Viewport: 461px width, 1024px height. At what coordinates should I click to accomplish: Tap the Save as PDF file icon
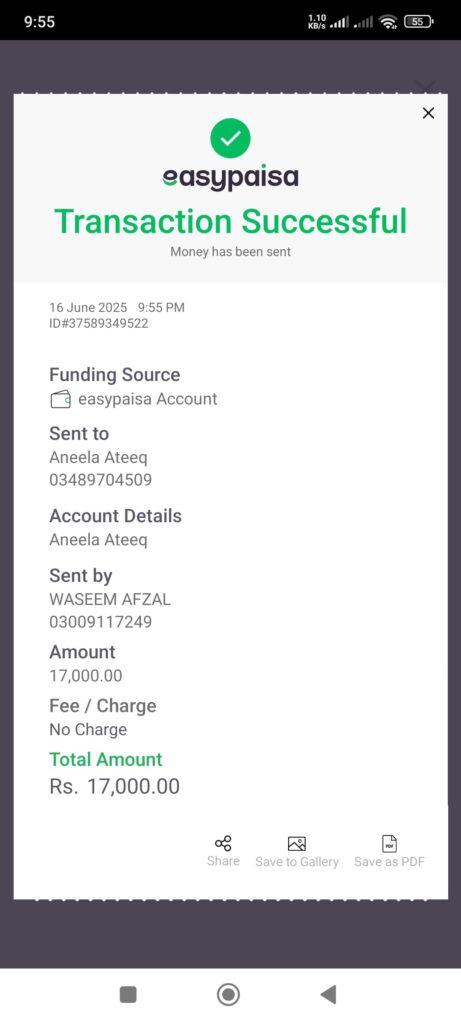[389, 844]
